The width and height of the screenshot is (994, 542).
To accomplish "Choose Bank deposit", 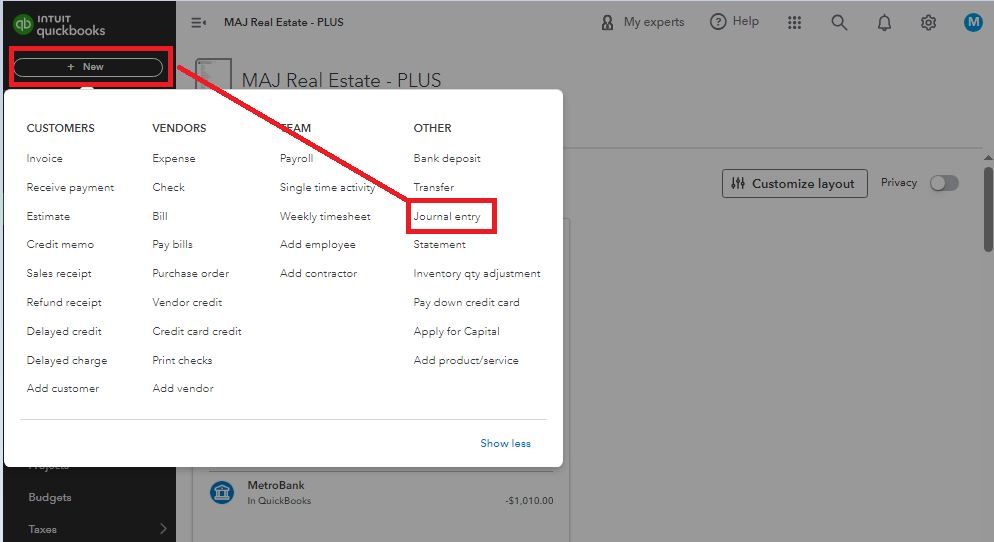I will click(447, 158).
